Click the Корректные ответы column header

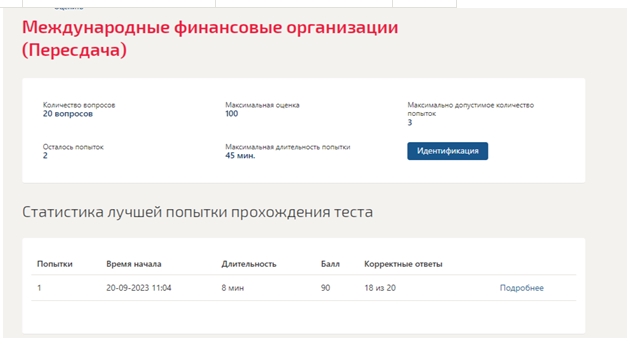coord(403,264)
